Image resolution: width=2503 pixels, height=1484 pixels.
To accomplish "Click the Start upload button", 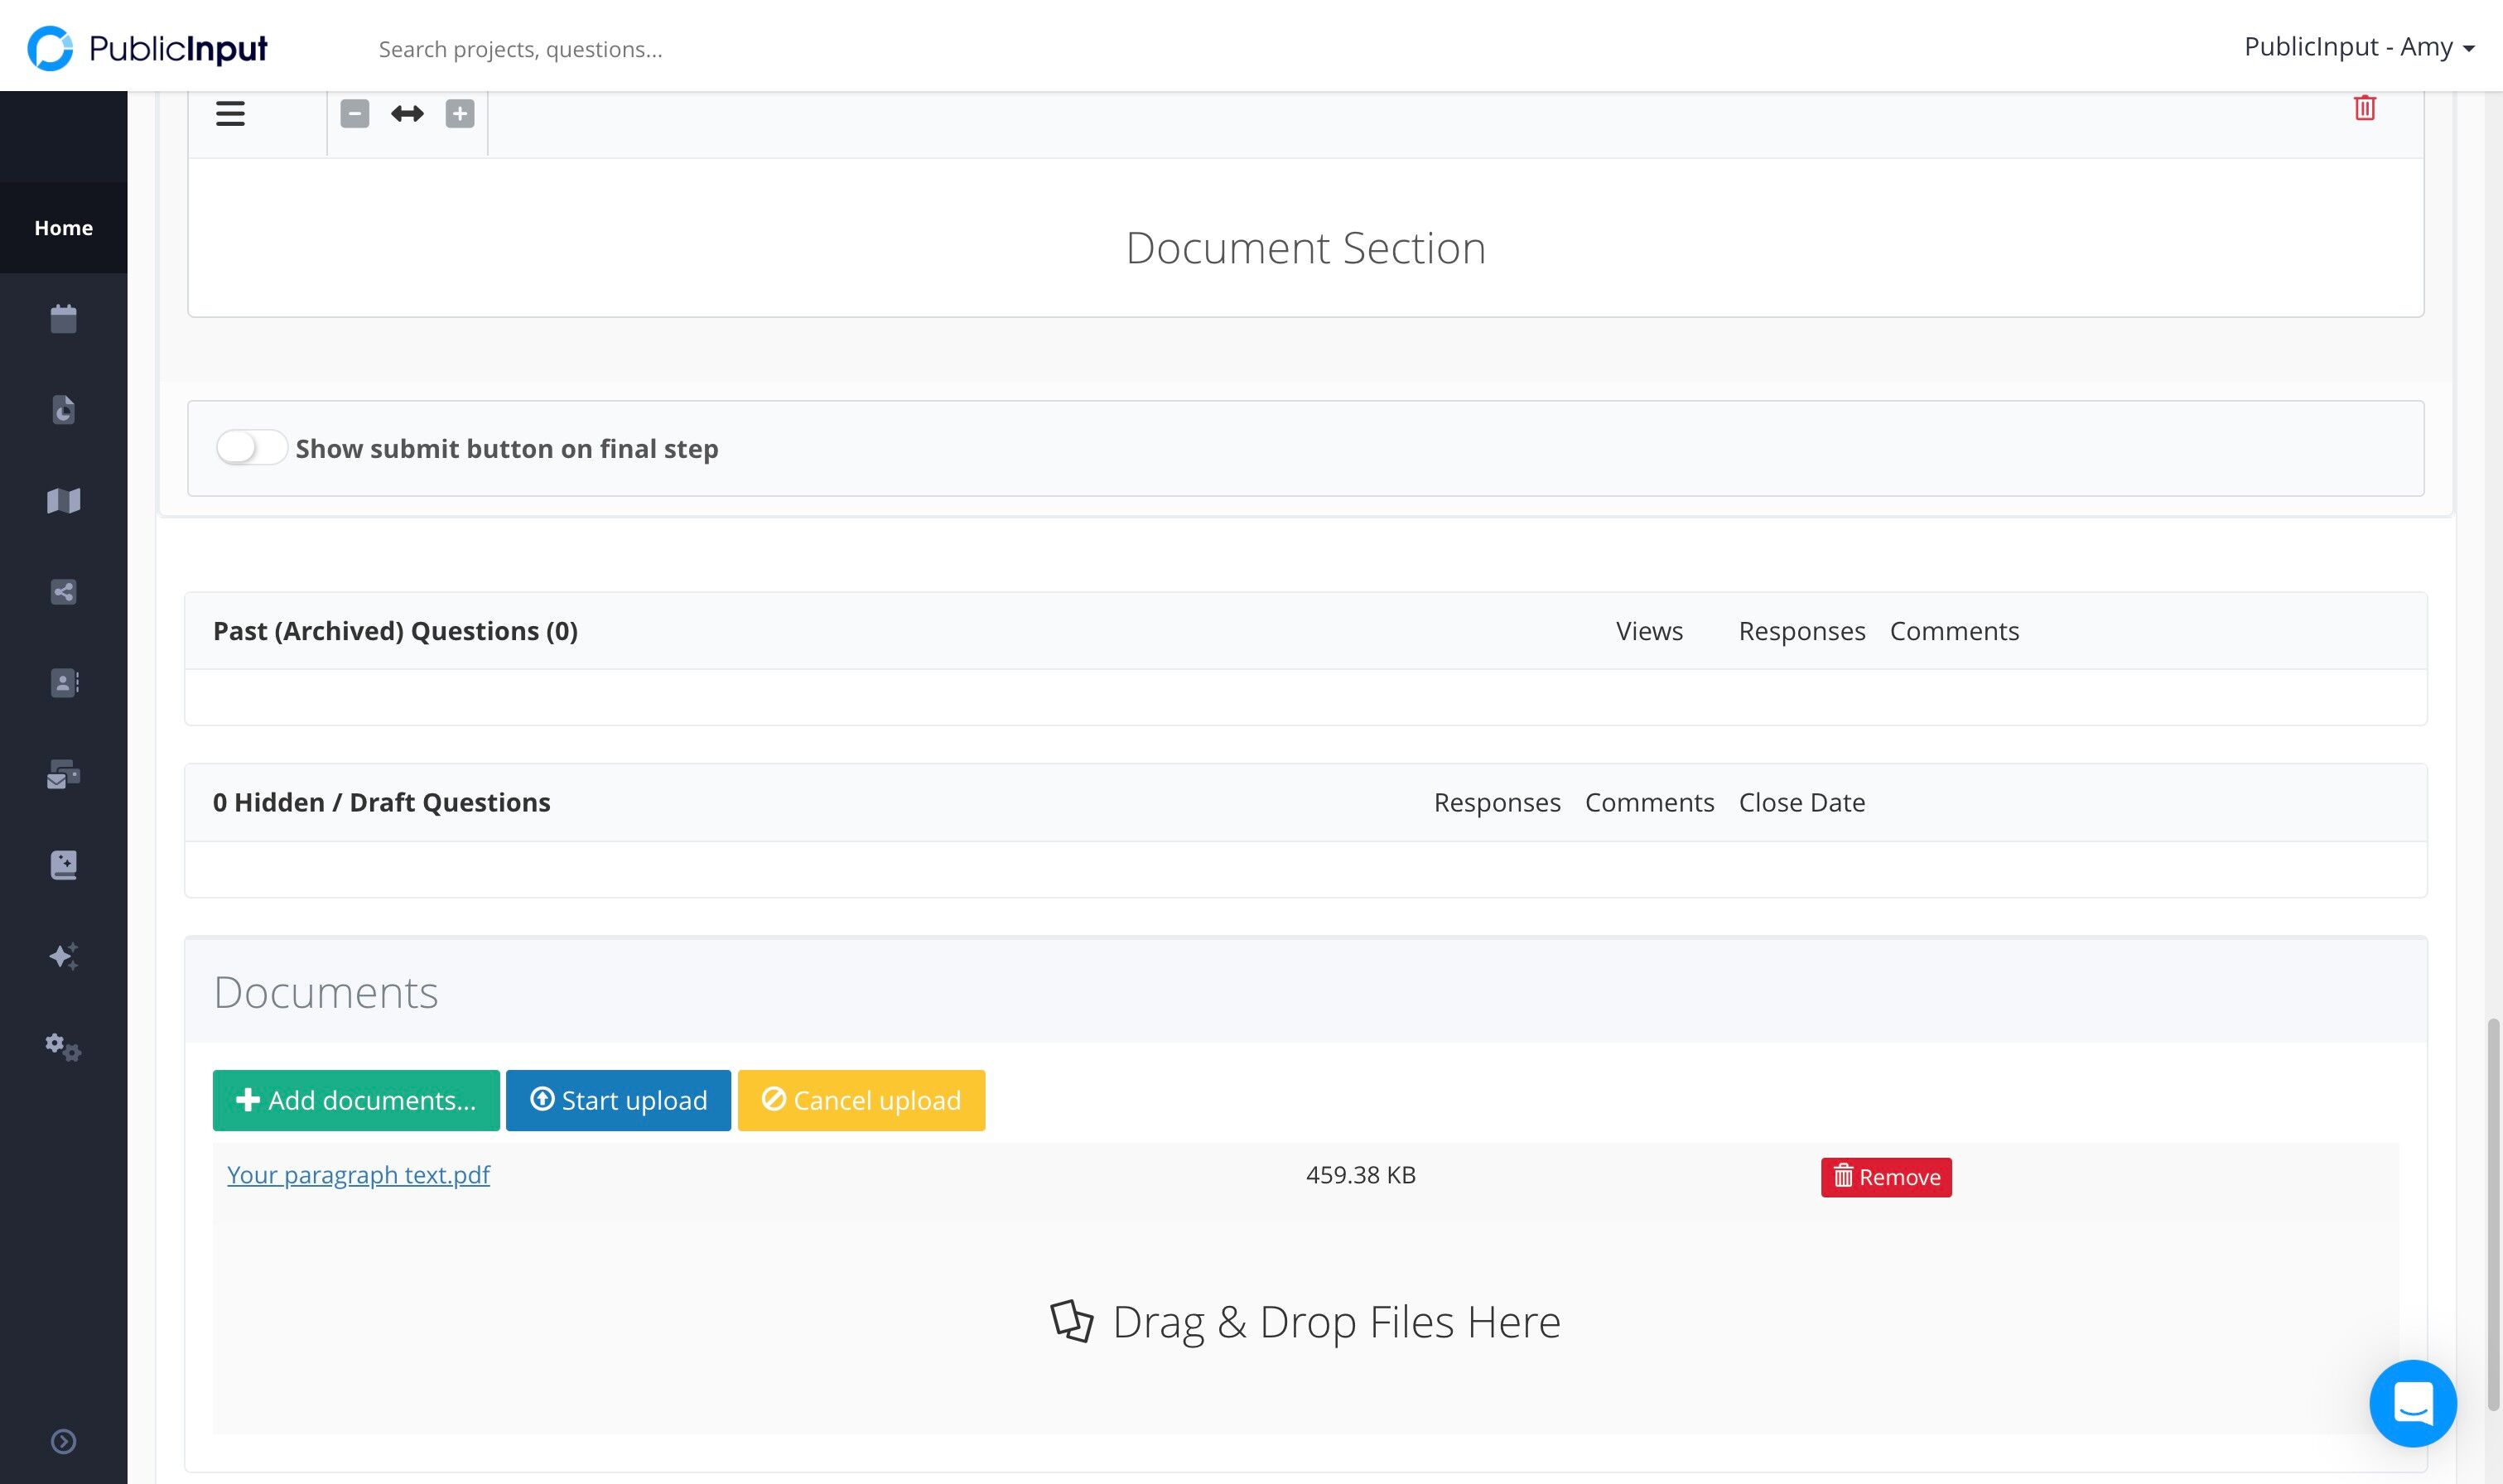I will click(x=618, y=1100).
